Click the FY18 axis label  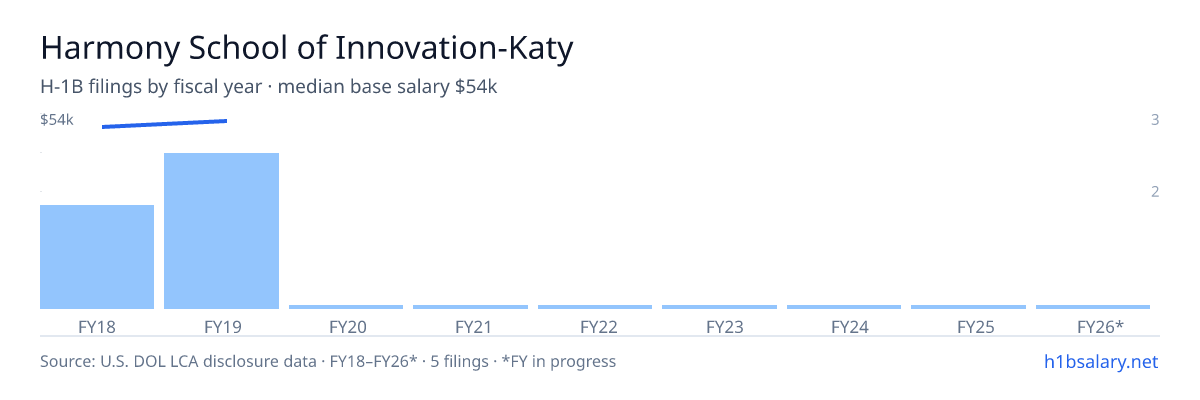[x=97, y=326]
